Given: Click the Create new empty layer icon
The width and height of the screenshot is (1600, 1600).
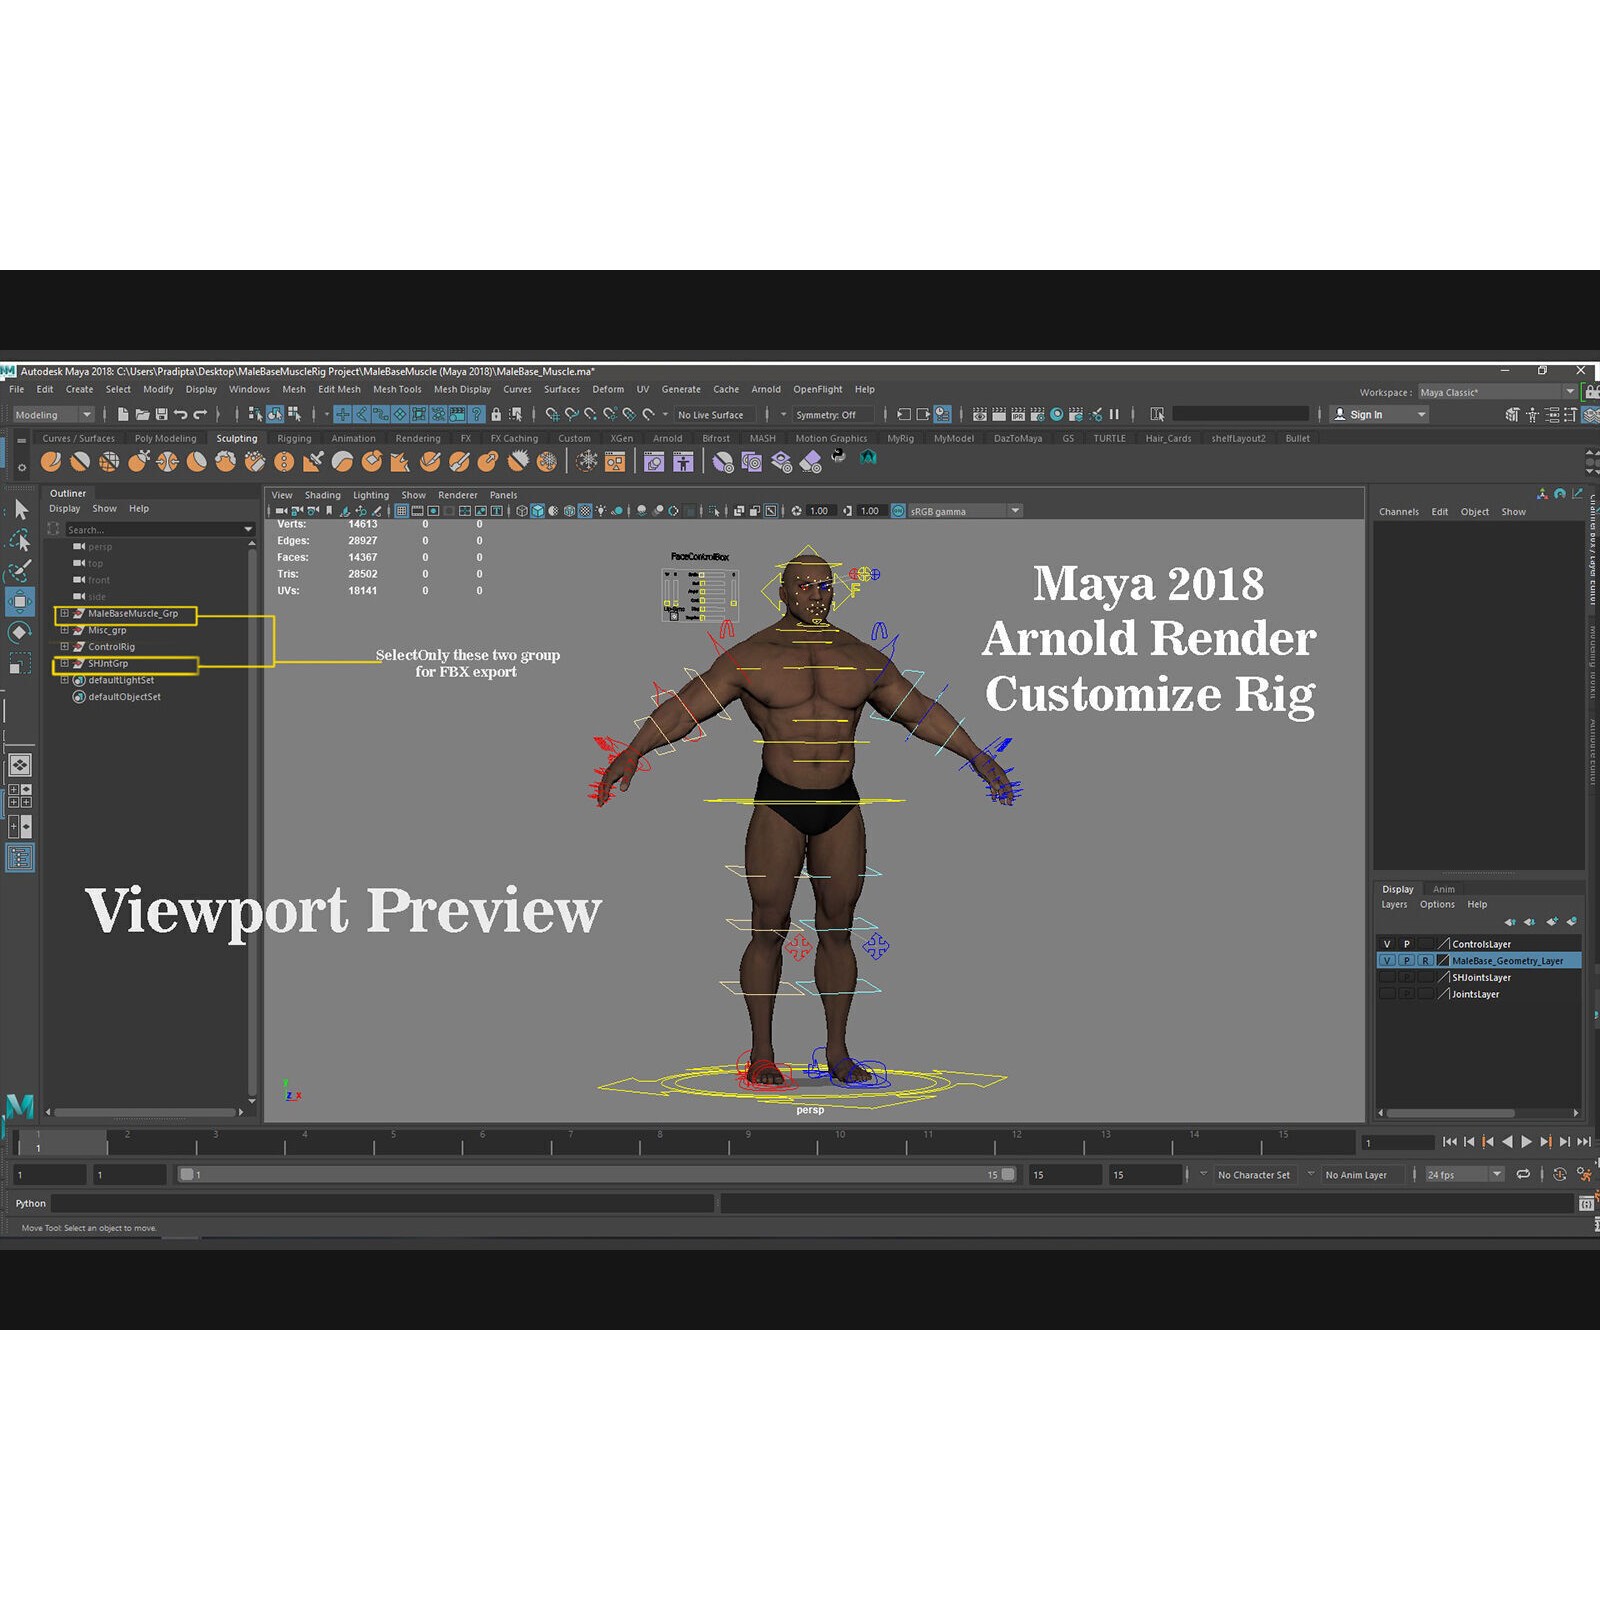Looking at the screenshot, I should coord(1552,922).
